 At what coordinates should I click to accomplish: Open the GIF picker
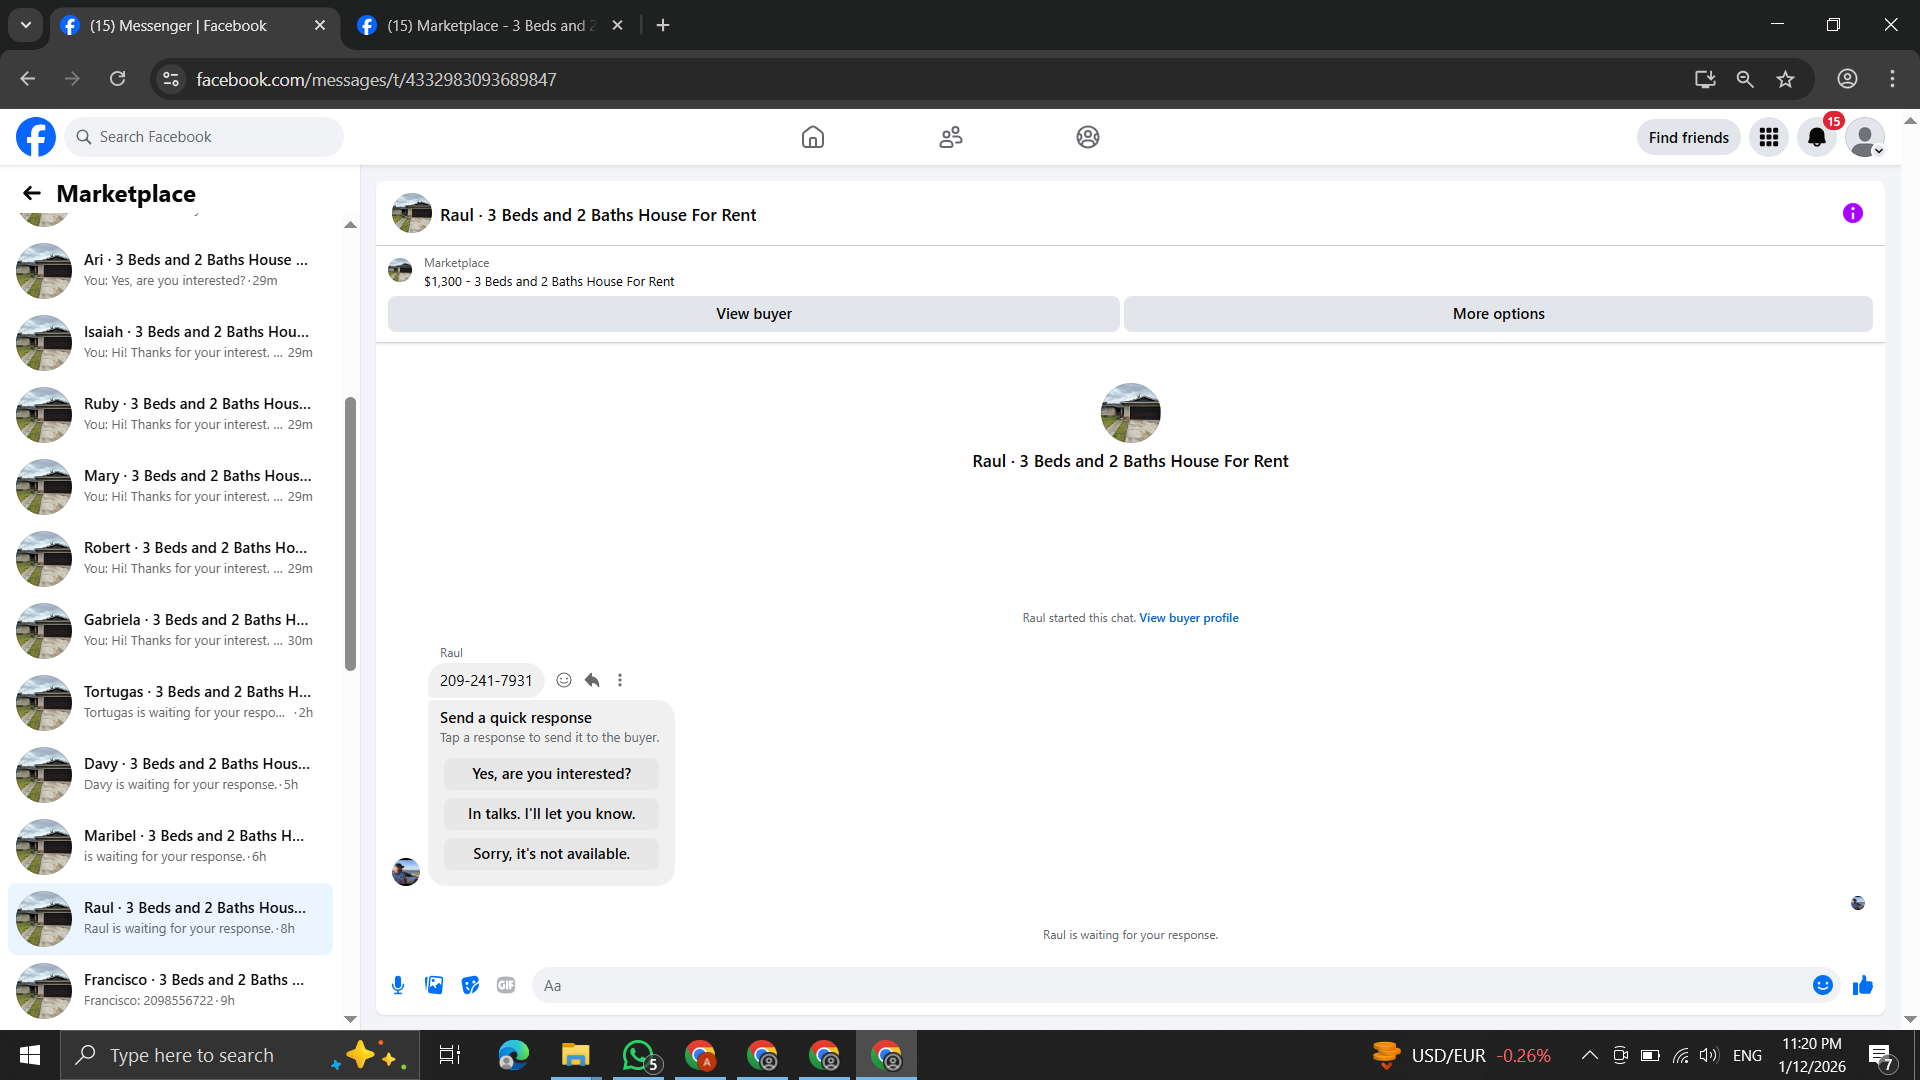click(x=506, y=985)
